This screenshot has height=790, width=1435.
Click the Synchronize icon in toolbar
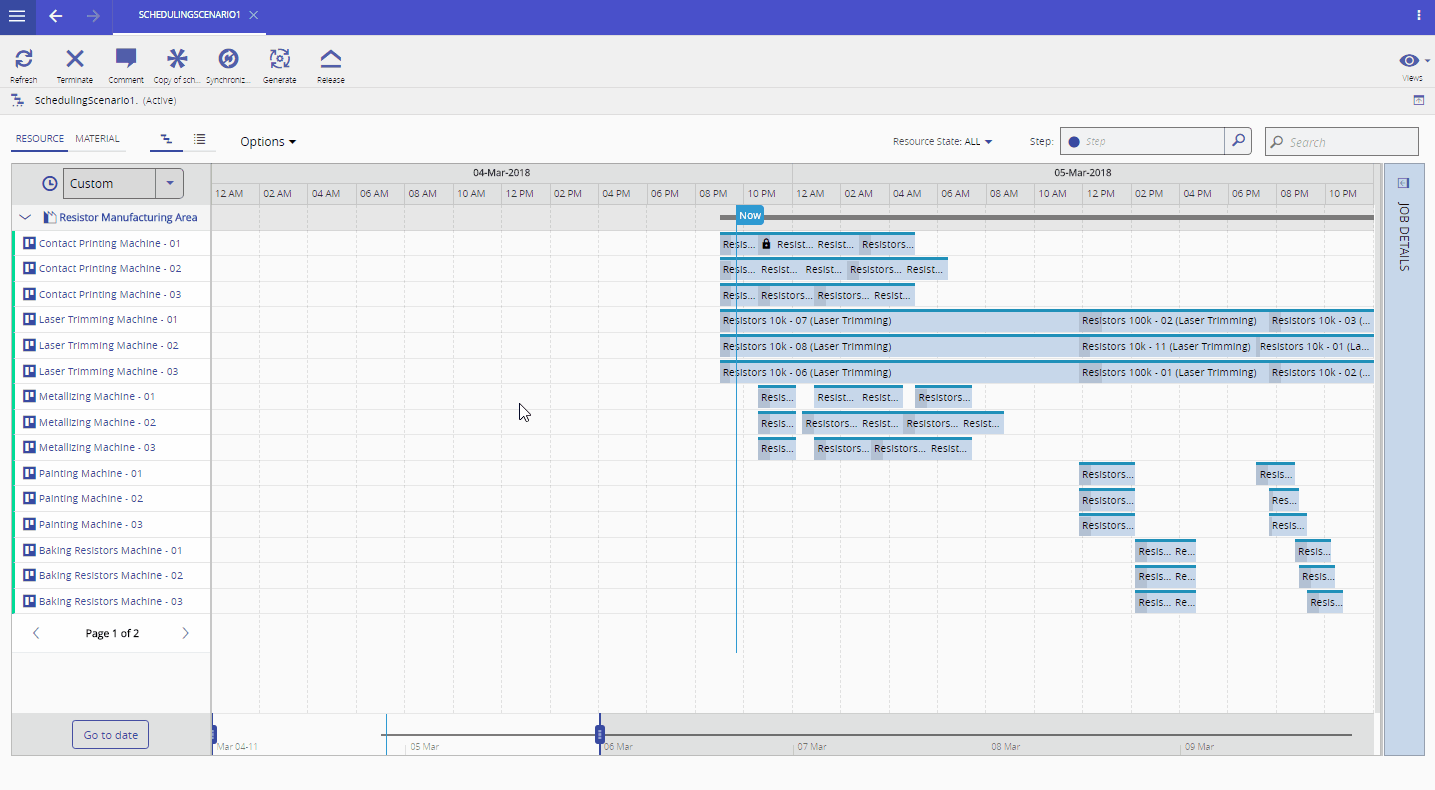coord(228,59)
